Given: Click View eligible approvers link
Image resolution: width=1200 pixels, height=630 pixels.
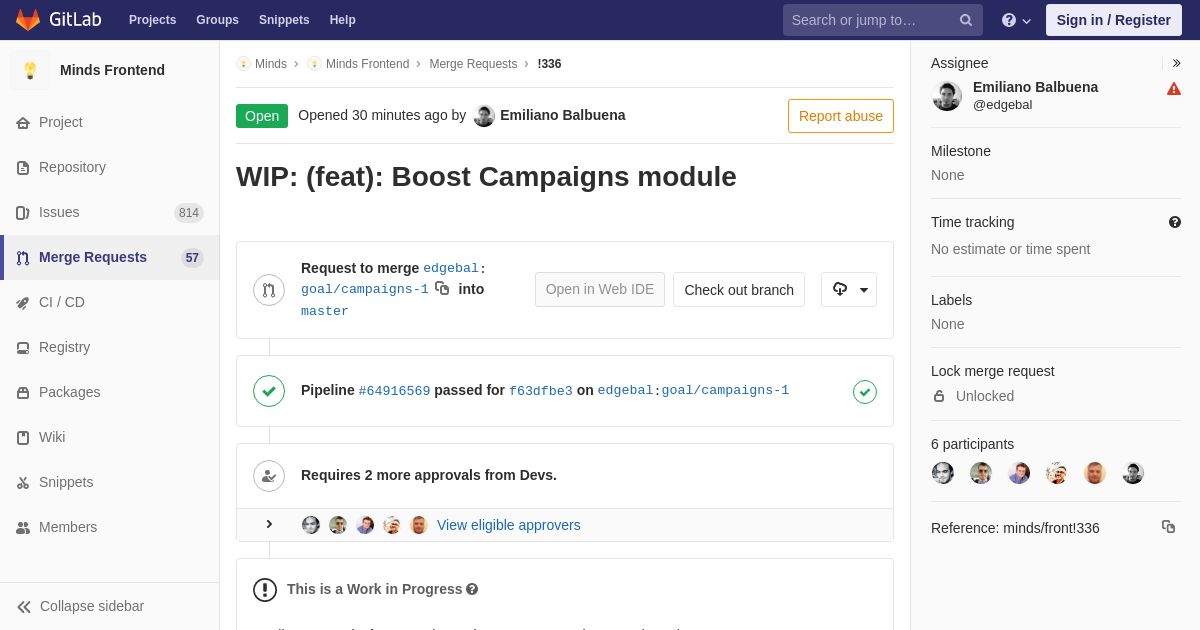Looking at the screenshot, I should click(509, 525).
